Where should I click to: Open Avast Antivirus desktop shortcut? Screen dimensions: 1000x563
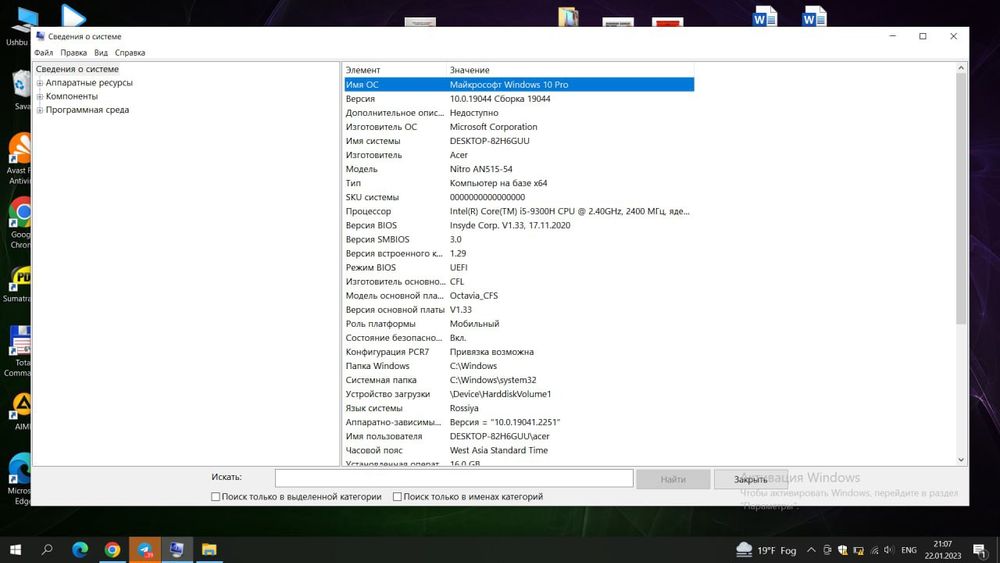(20, 159)
